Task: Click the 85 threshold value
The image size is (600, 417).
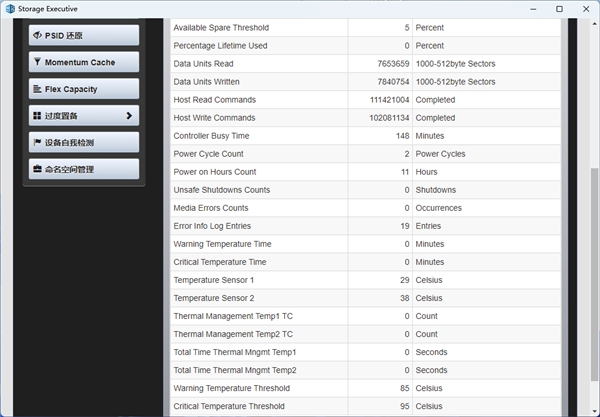Action: coord(404,388)
